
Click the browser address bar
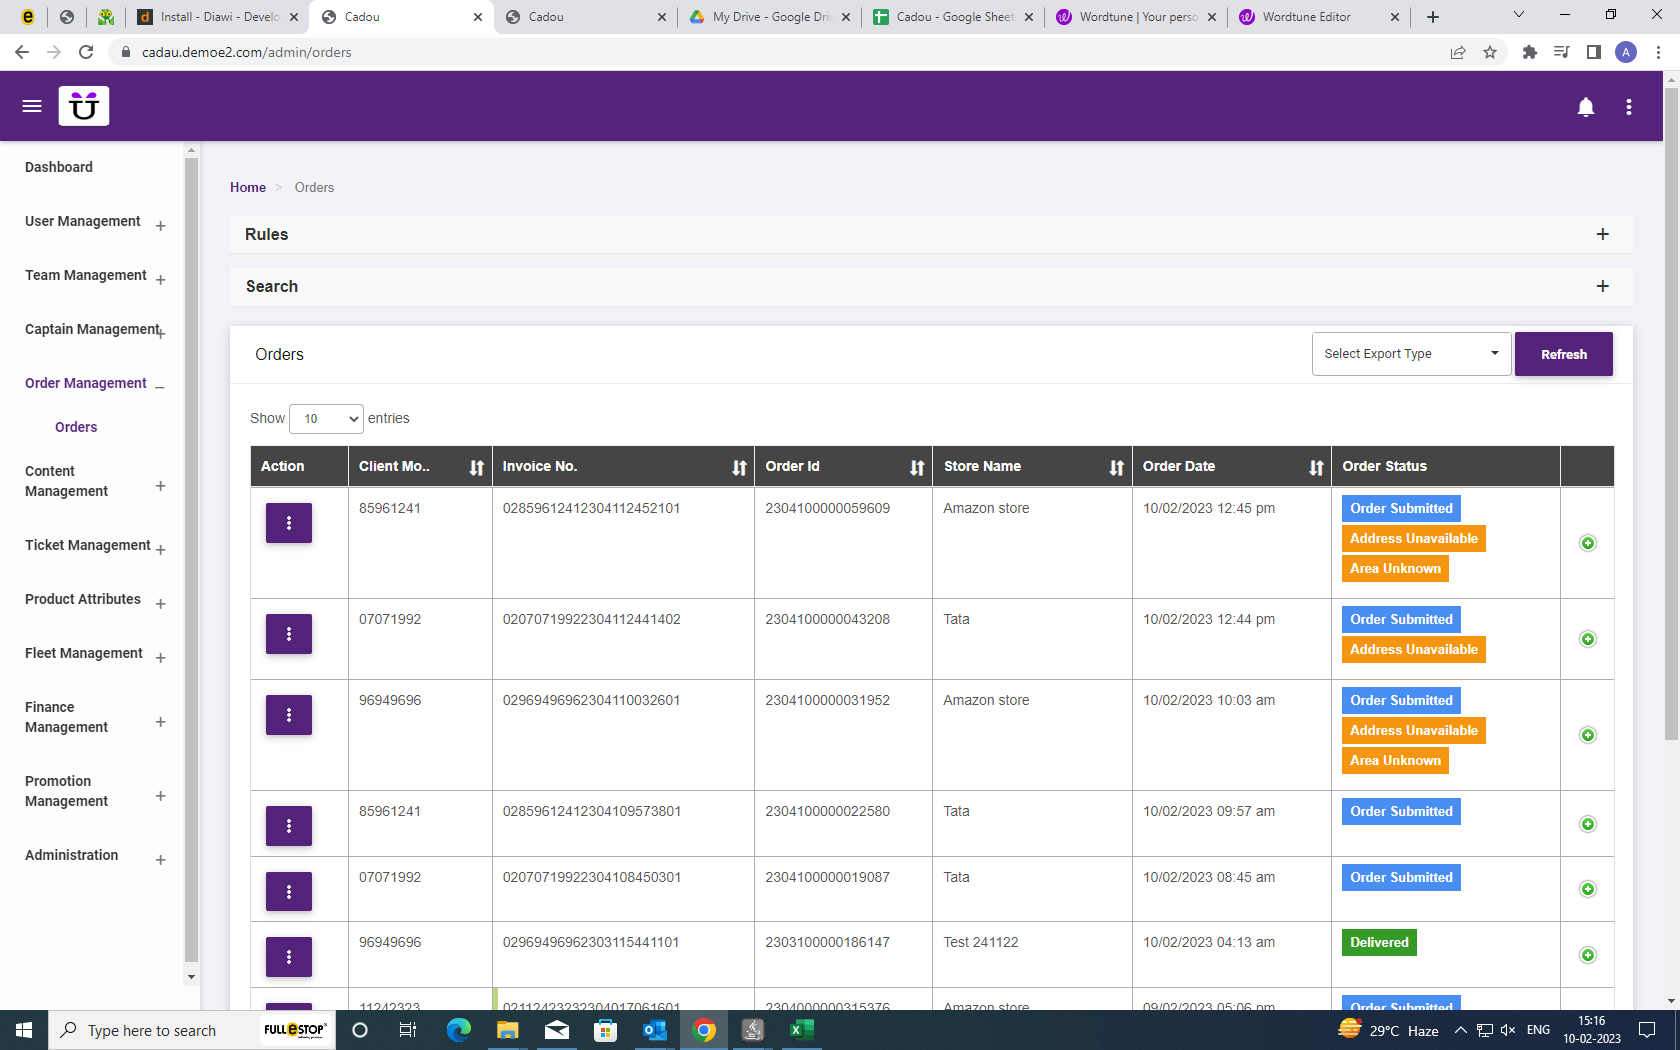click(780, 52)
